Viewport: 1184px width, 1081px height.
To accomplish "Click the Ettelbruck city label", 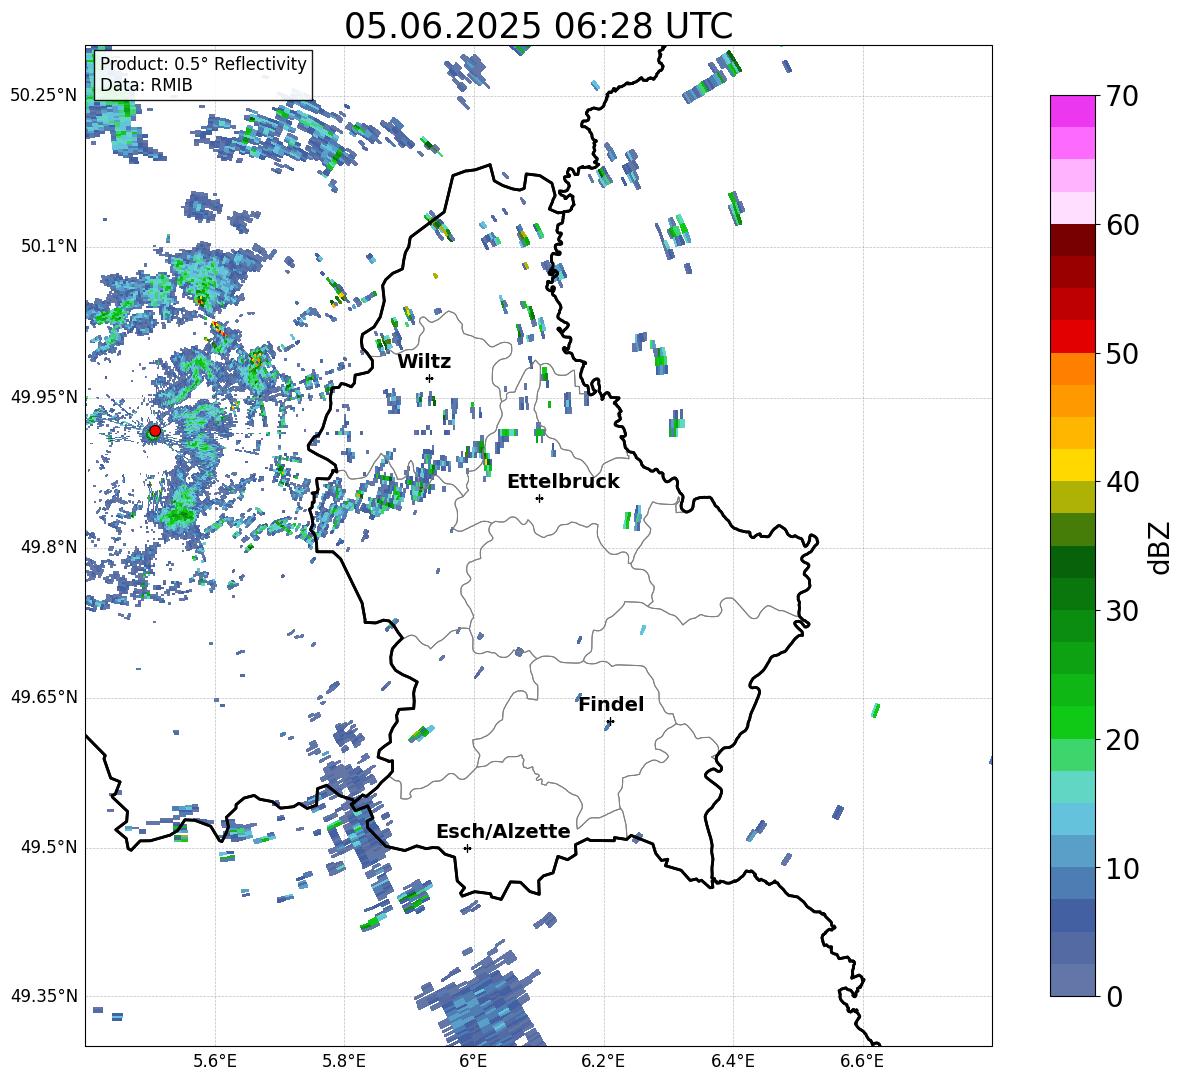I will point(563,482).
